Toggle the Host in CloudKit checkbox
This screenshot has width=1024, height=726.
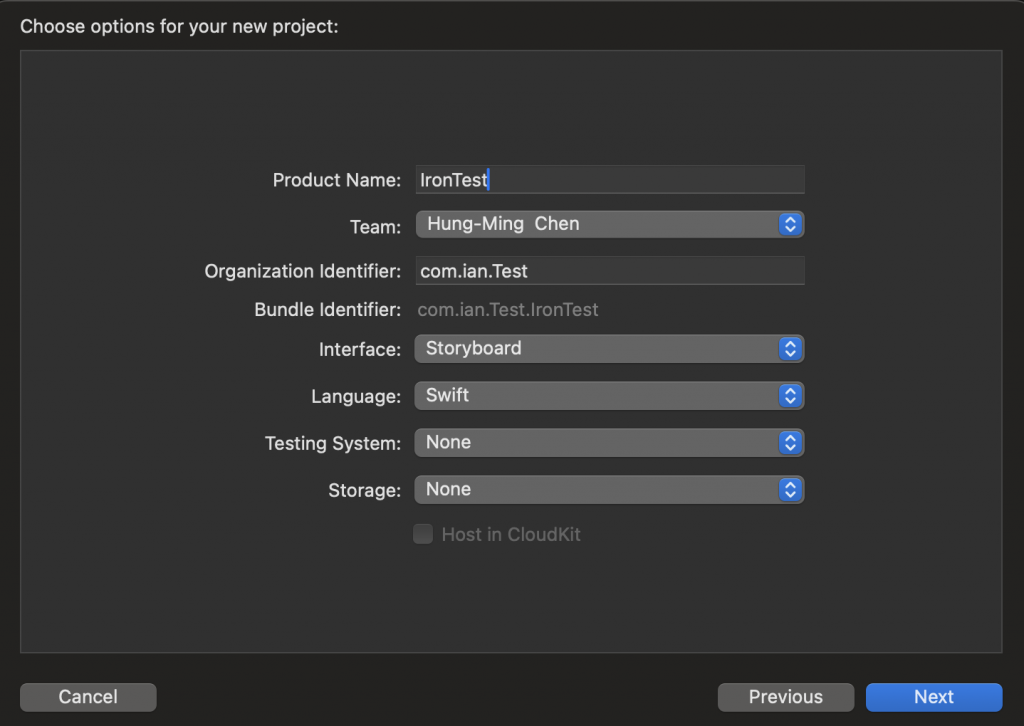pos(423,534)
